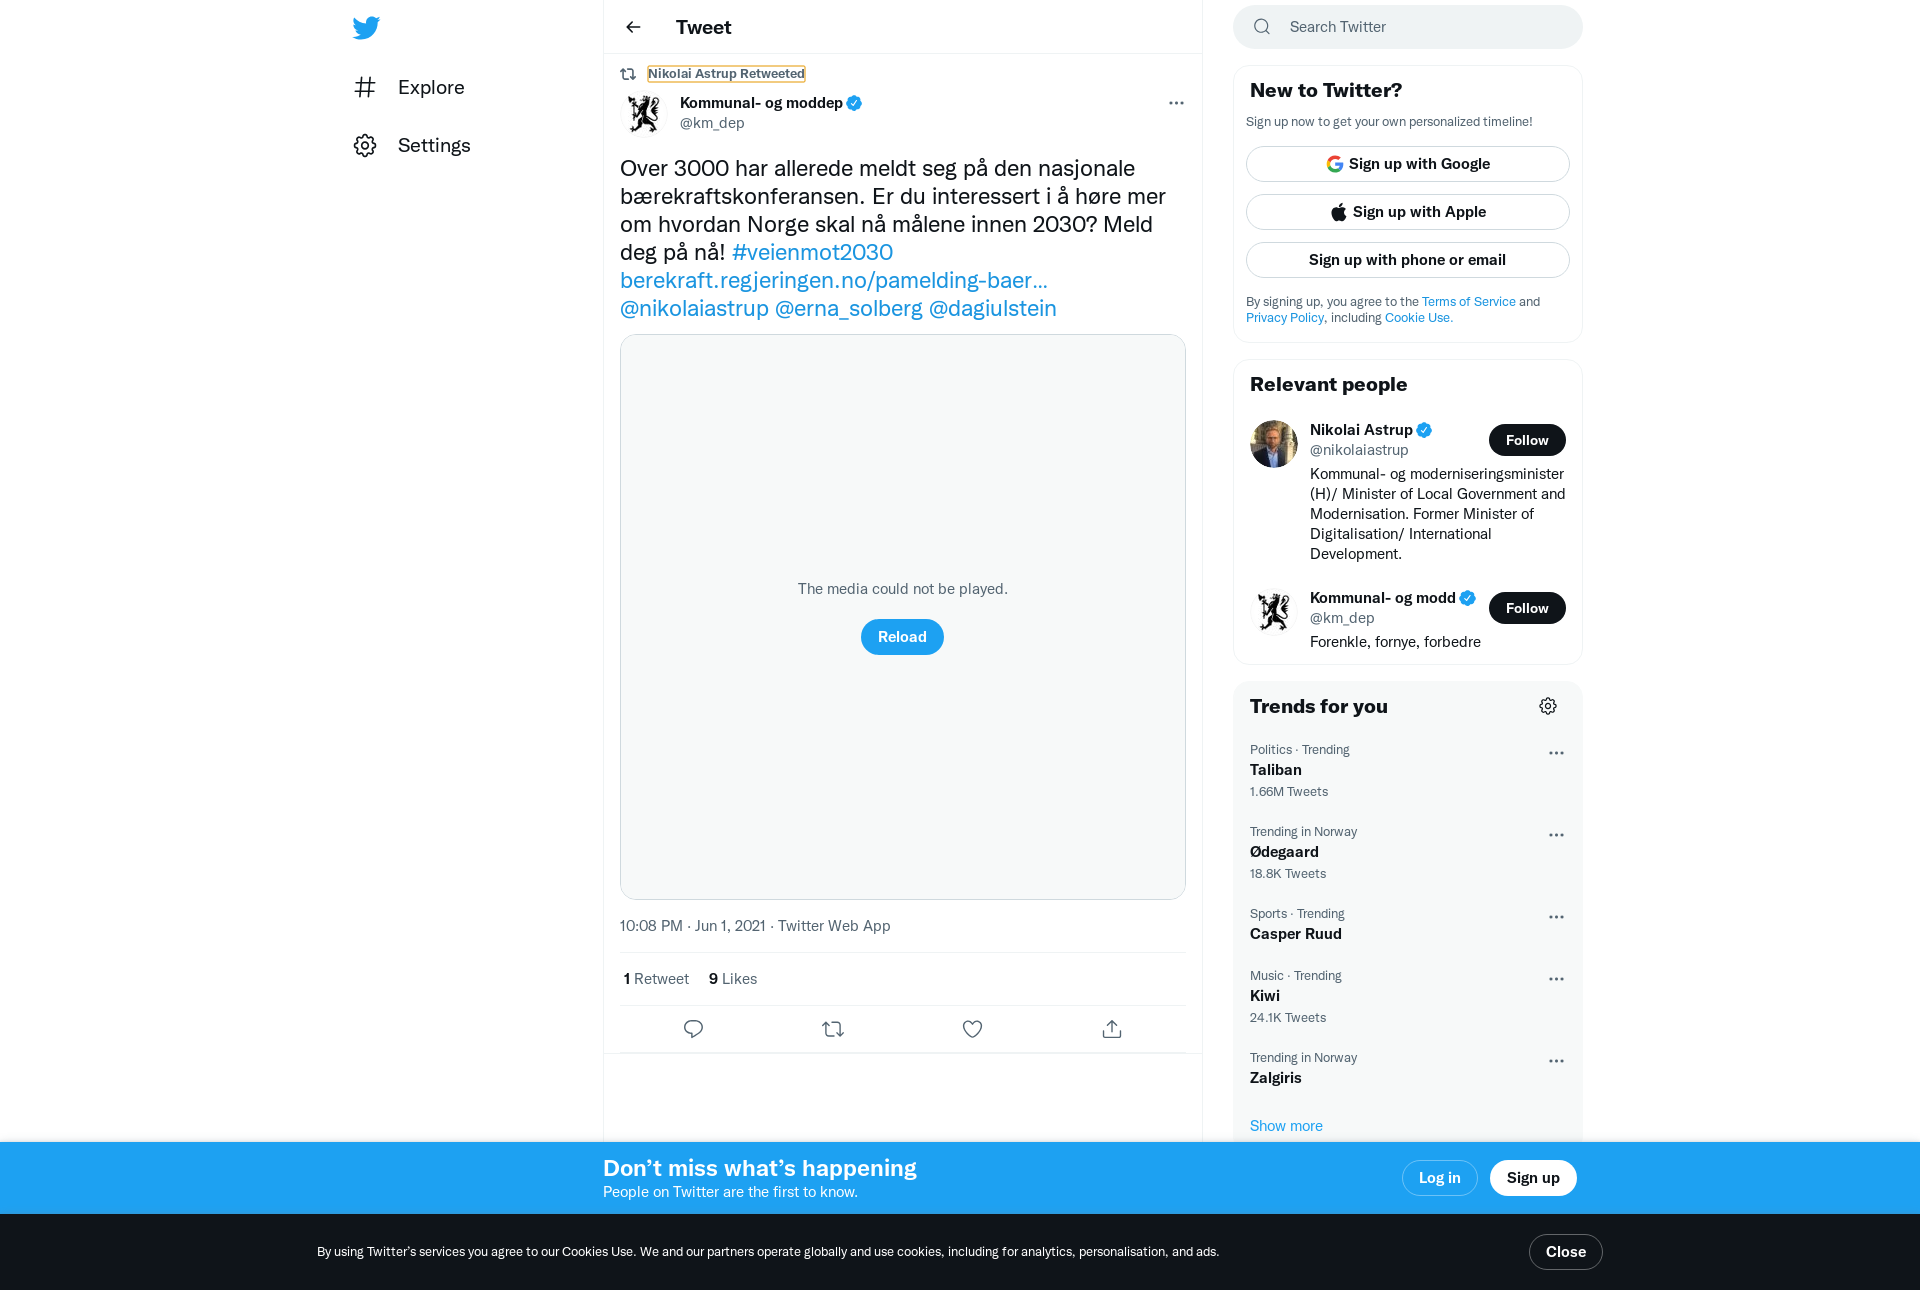Click the retweet icon below the tweet
The width and height of the screenshot is (1920, 1290).
(x=833, y=1029)
